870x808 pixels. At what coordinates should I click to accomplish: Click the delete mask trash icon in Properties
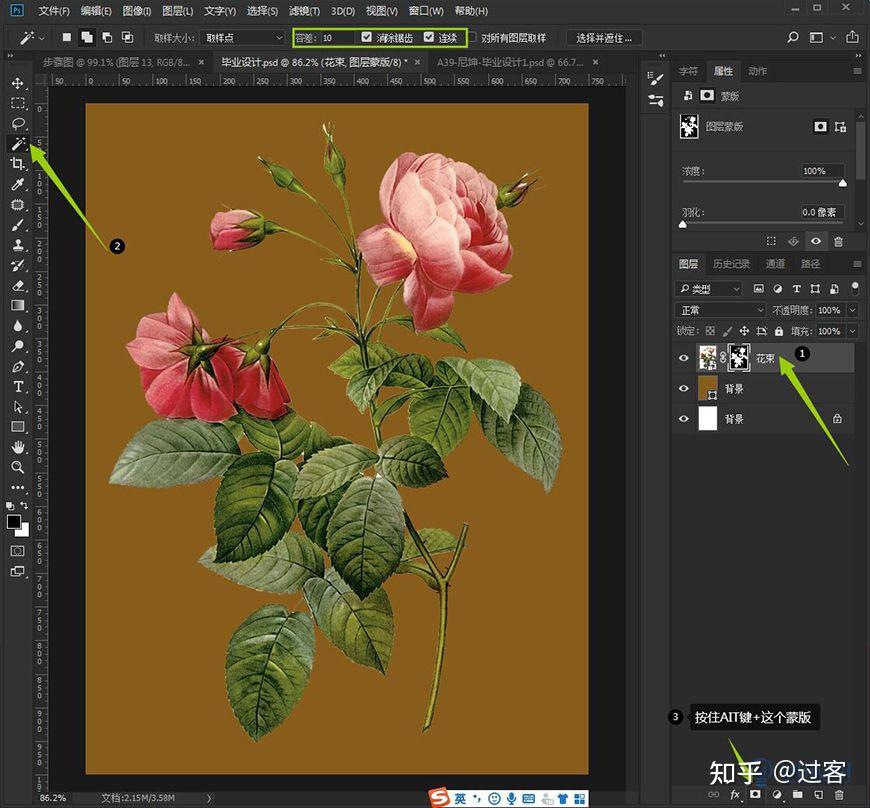838,241
